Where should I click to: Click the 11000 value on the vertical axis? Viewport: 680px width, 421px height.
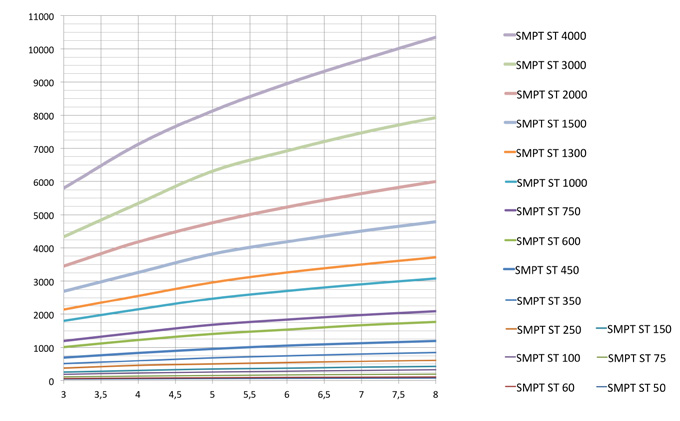click(40, 17)
